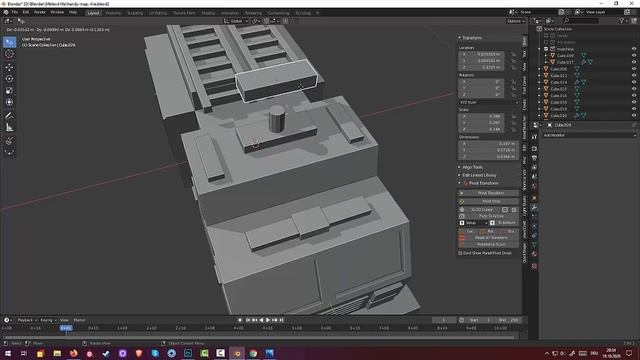
Task: Click the To Bottom button
Action: point(504,223)
